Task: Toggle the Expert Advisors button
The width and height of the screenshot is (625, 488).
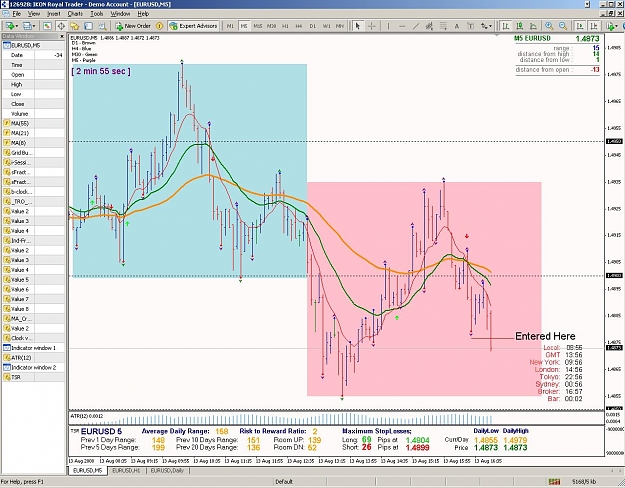Action: coord(193,26)
